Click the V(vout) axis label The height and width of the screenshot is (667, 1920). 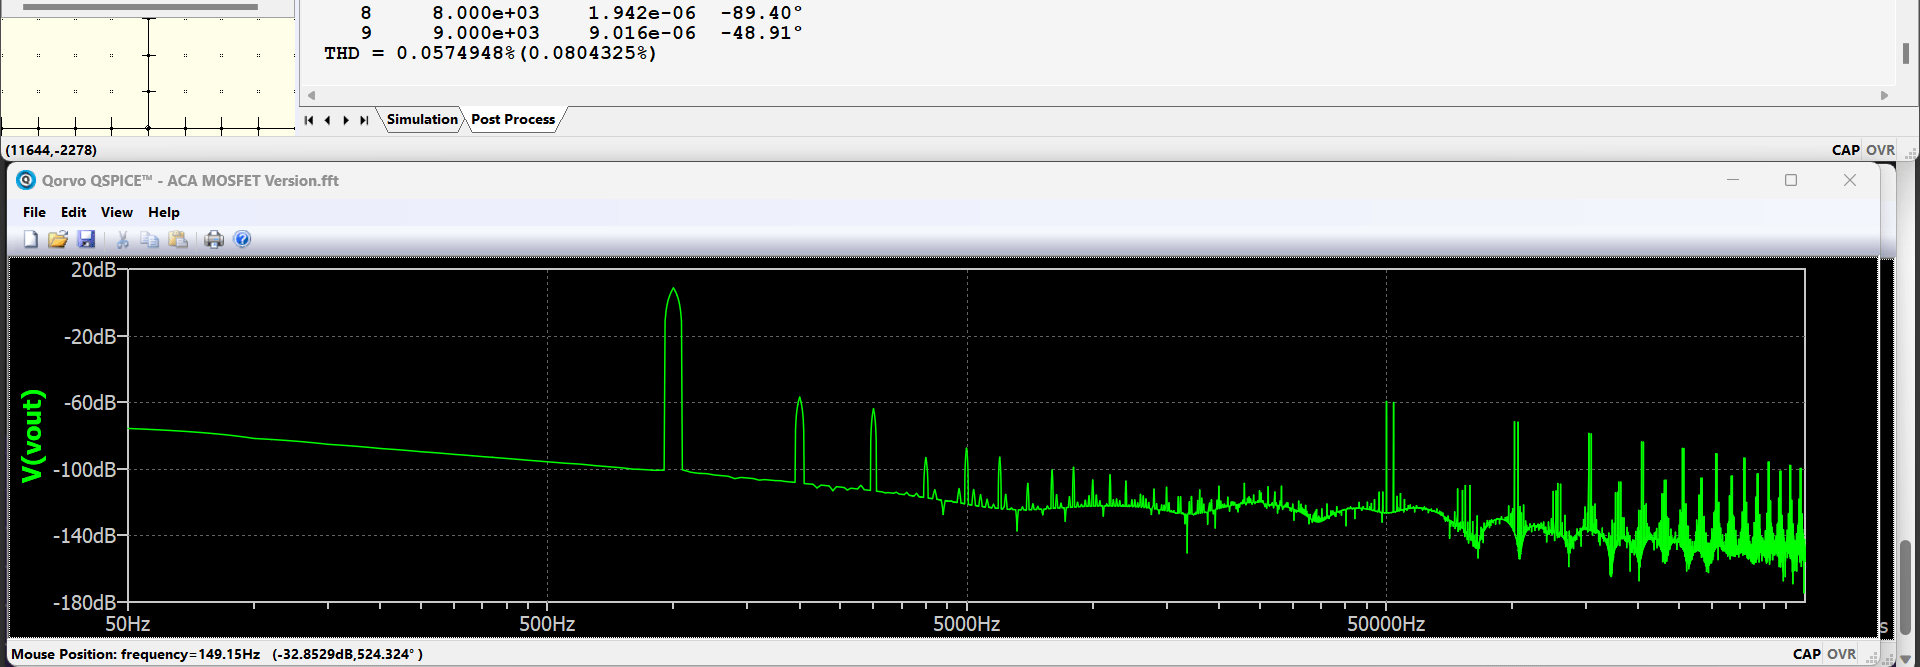pyautogui.click(x=33, y=435)
